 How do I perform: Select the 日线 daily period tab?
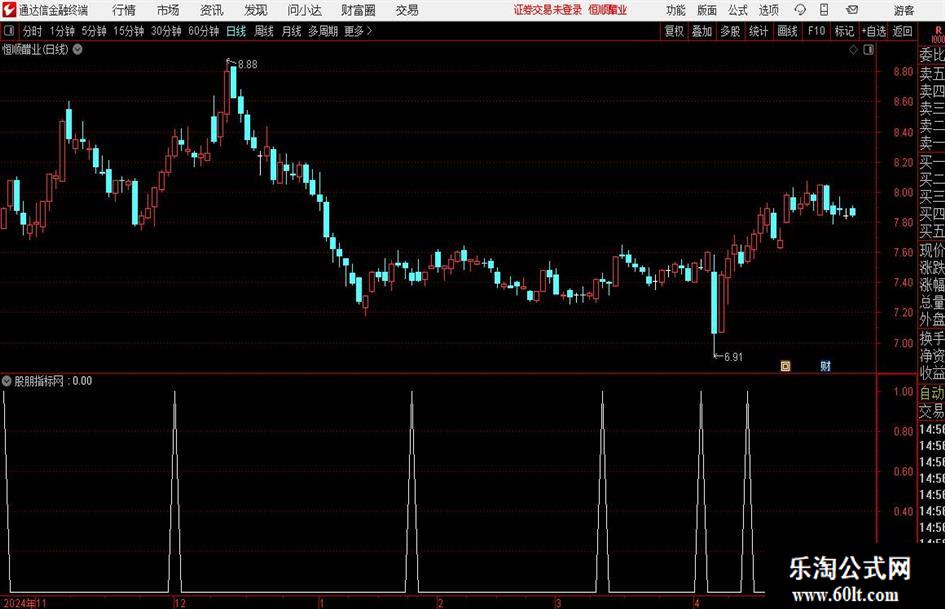[236, 31]
